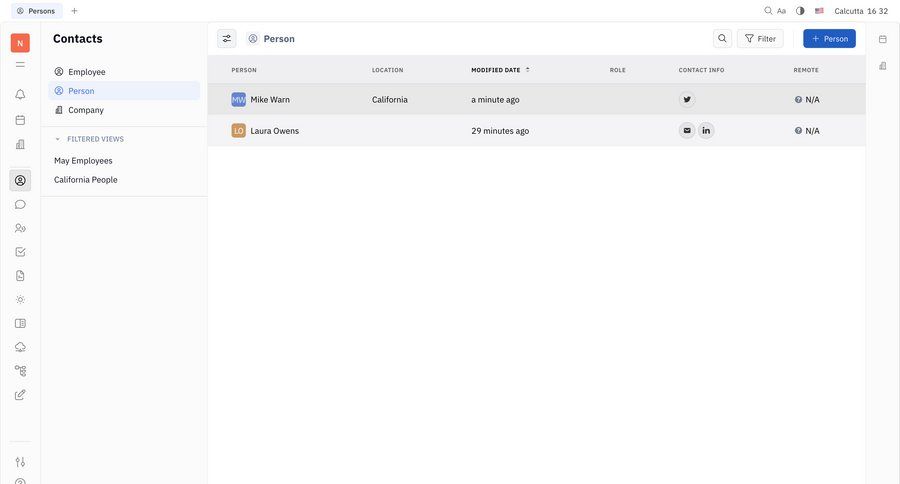Open the California People filtered view
900x484 pixels.
86,180
